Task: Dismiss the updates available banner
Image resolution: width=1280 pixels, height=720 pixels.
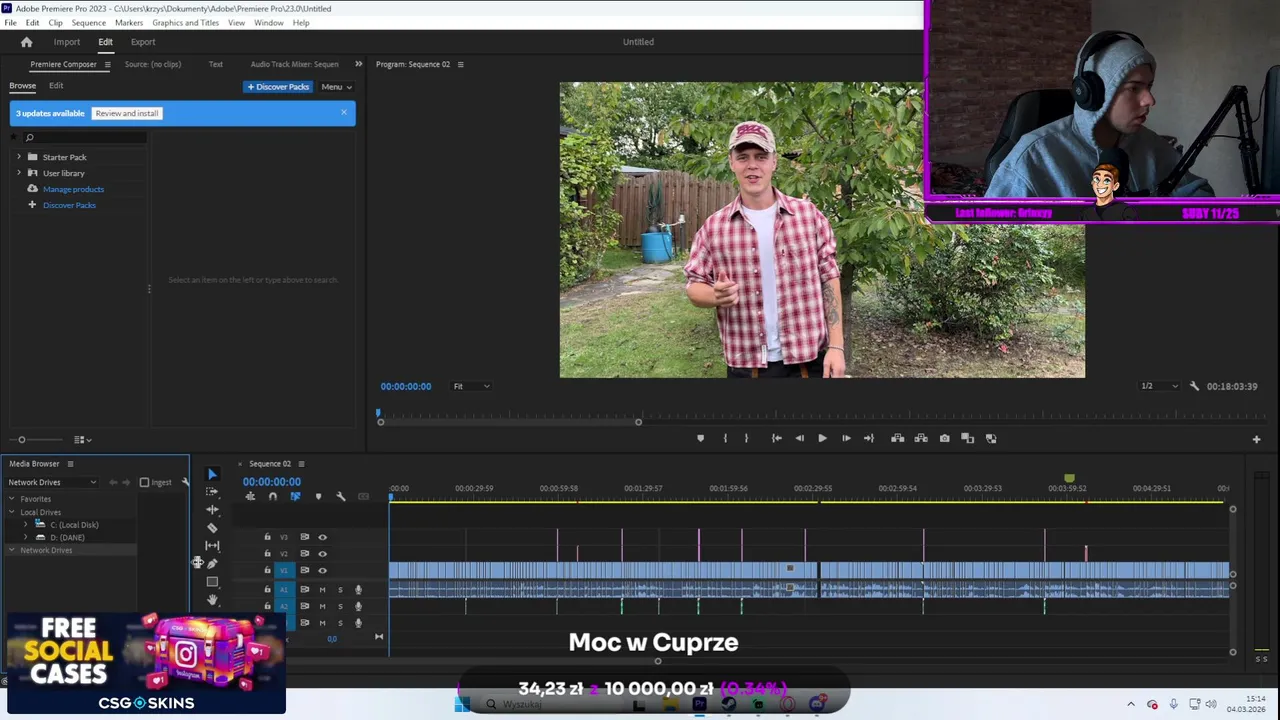Action: [344, 112]
